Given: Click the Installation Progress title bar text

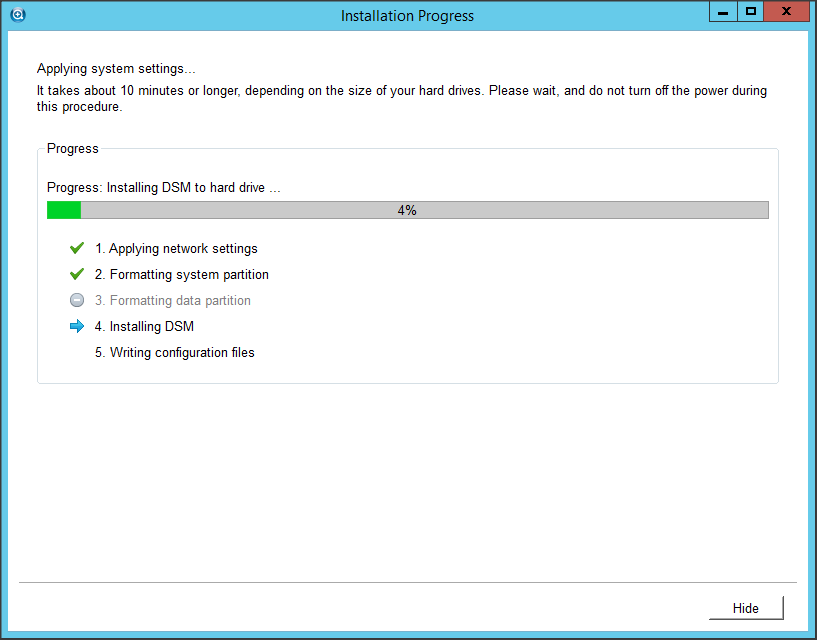Looking at the screenshot, I should coord(407,15).
